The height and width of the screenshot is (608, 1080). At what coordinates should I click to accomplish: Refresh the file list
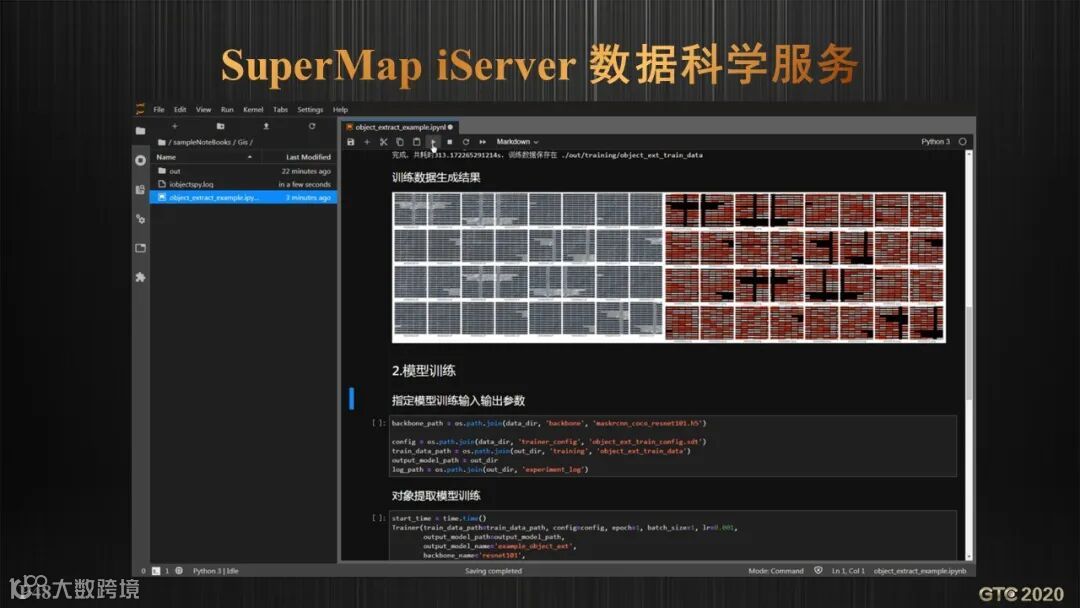(x=312, y=126)
